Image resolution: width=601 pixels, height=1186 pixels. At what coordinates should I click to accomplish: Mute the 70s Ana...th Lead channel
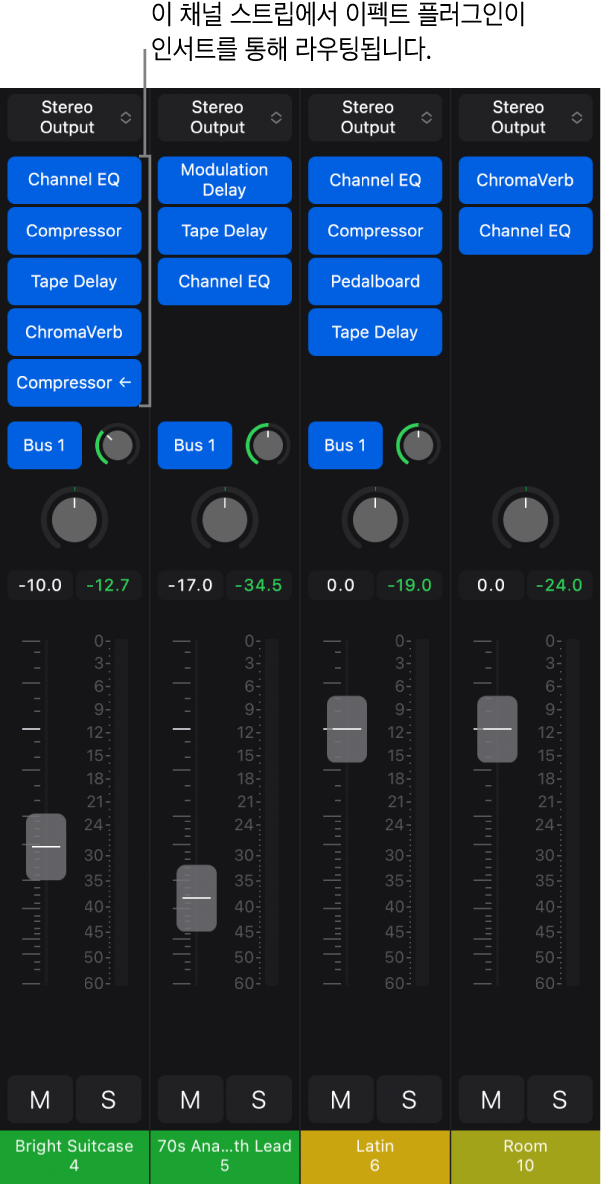[191, 1099]
